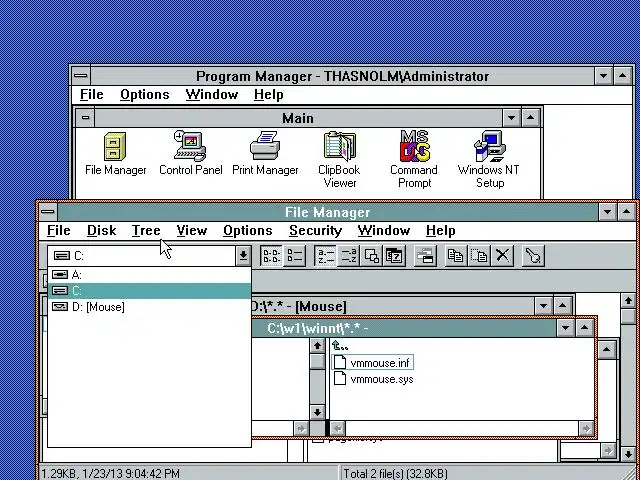640x480 pixels.
Task: Click '1.29KB, 1/23/13 9:04:42 PM' status text
Action: [111, 473]
